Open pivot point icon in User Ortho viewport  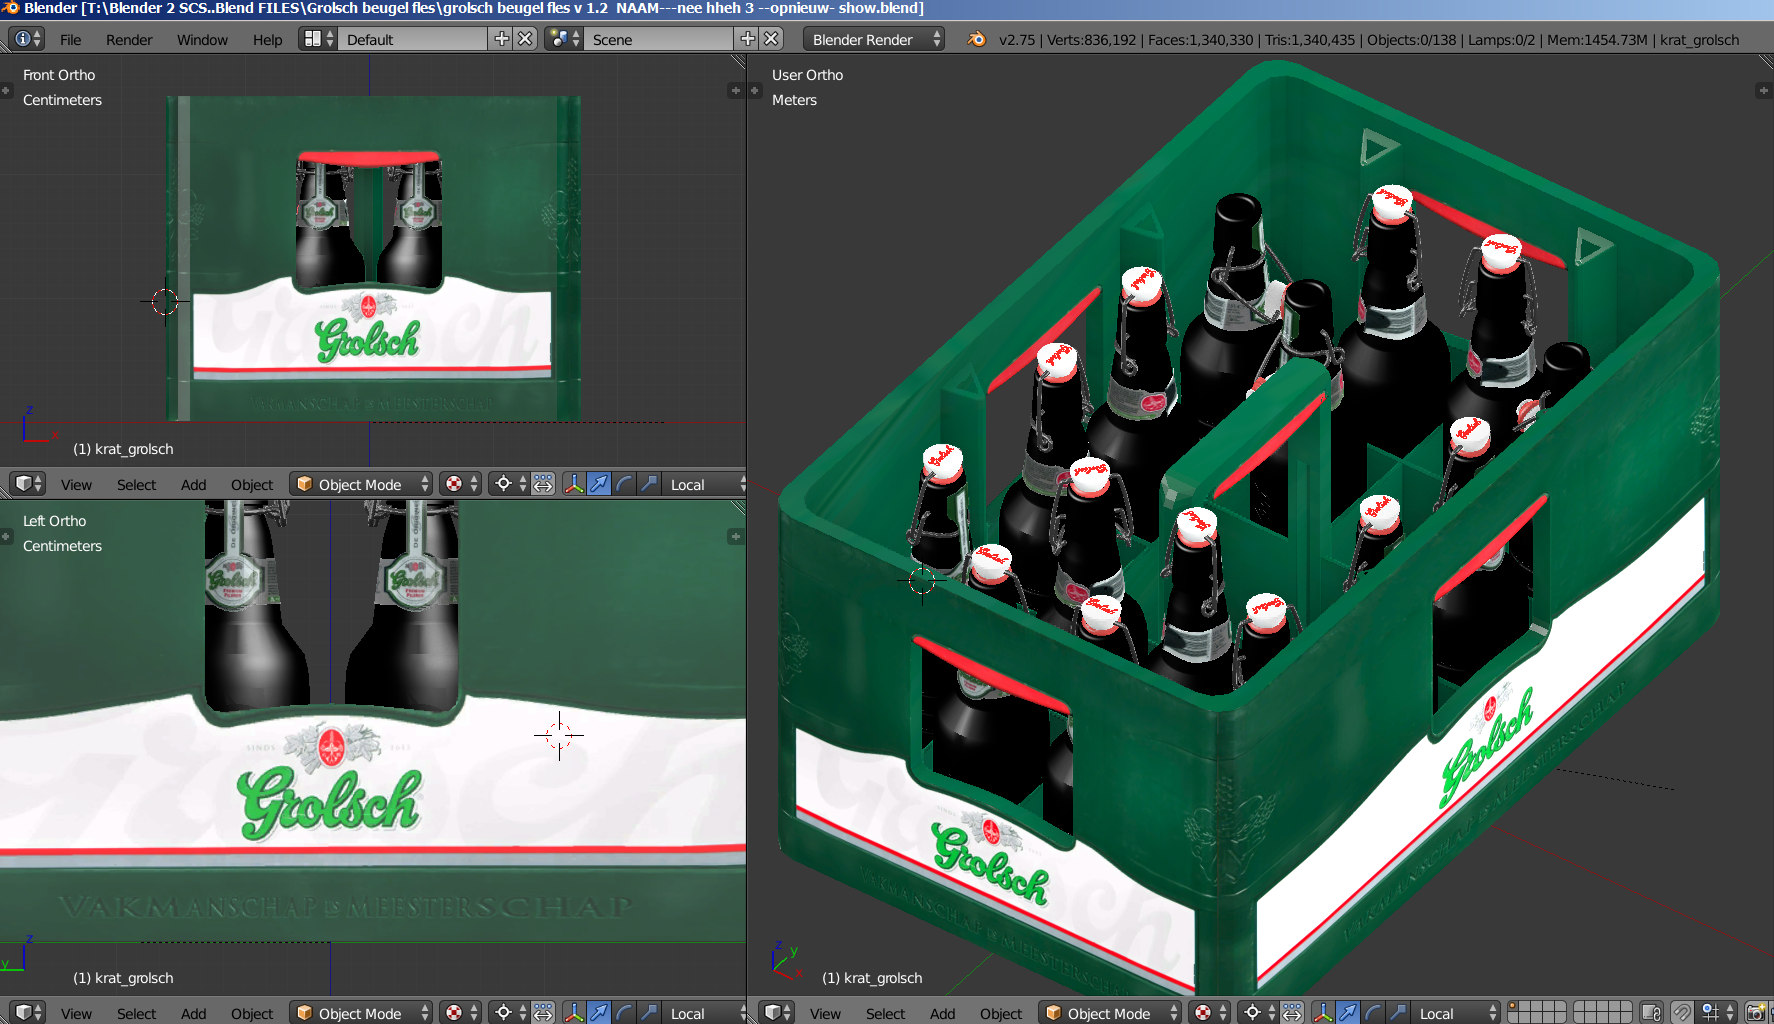click(x=1259, y=1013)
